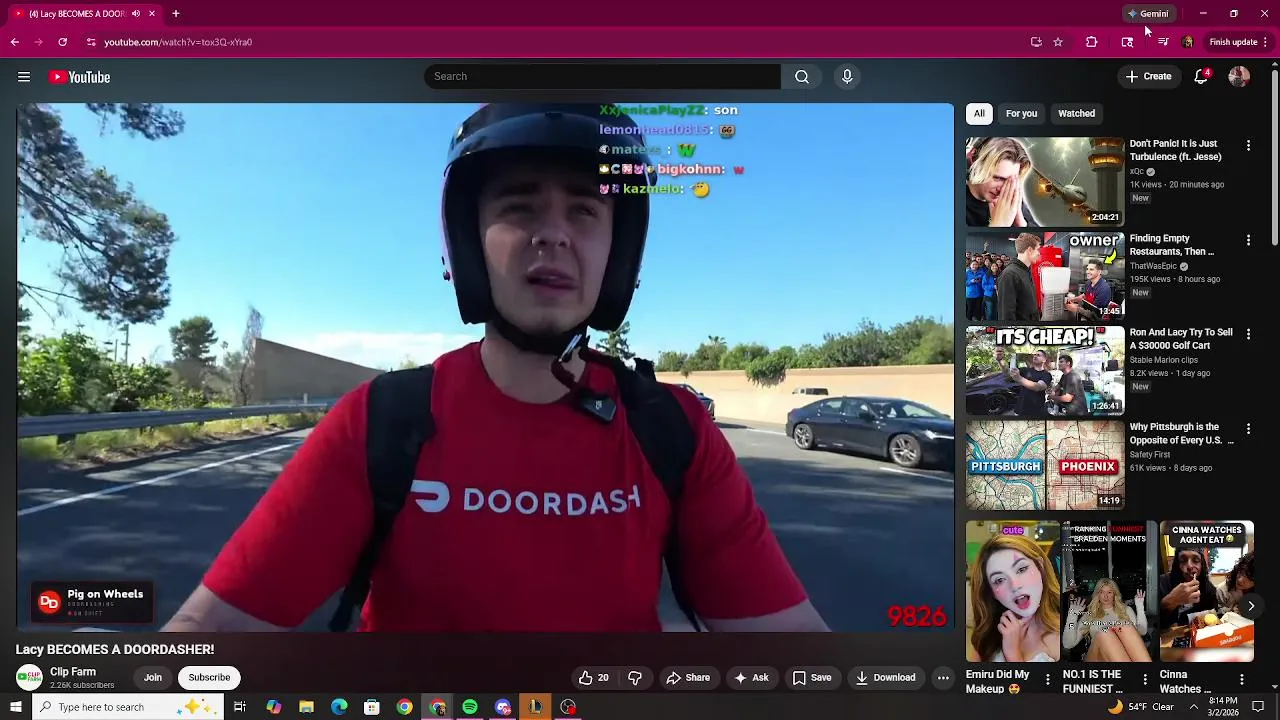Go back to previous page
The width and height of the screenshot is (1280, 720).
[14, 42]
